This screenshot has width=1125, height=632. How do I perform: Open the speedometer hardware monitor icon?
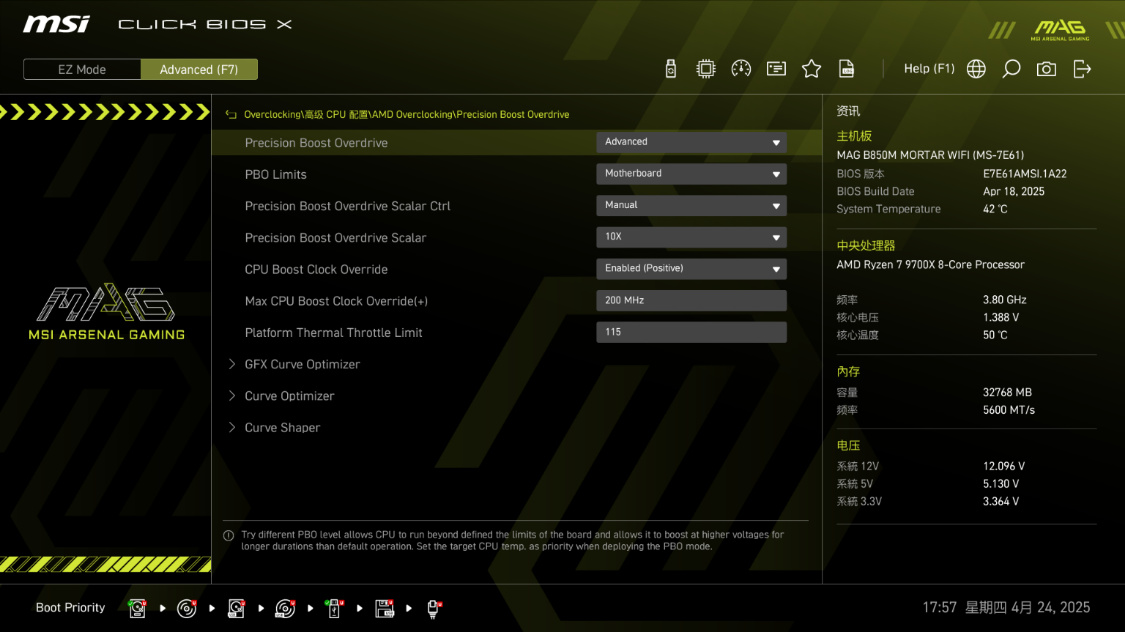coord(741,69)
